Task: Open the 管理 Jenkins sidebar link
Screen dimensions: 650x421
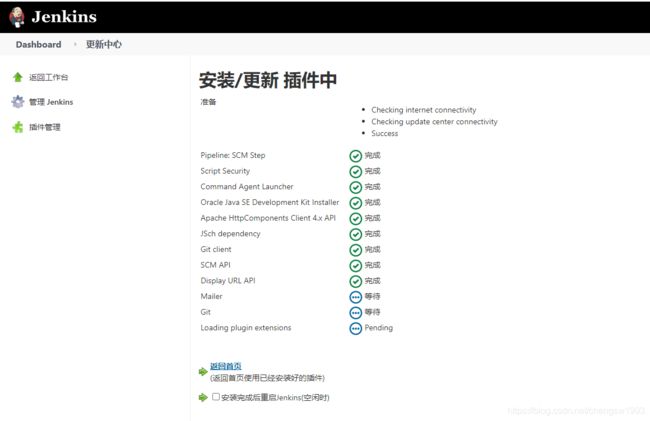Action: tap(51, 102)
